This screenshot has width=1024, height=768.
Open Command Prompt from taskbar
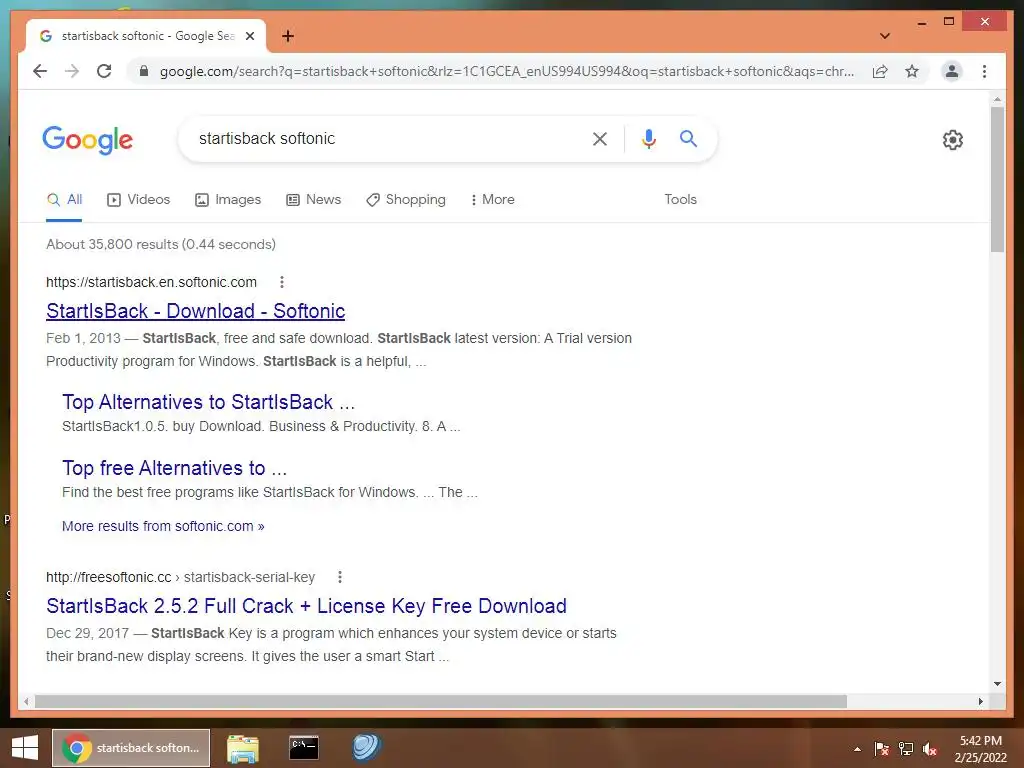(304, 748)
